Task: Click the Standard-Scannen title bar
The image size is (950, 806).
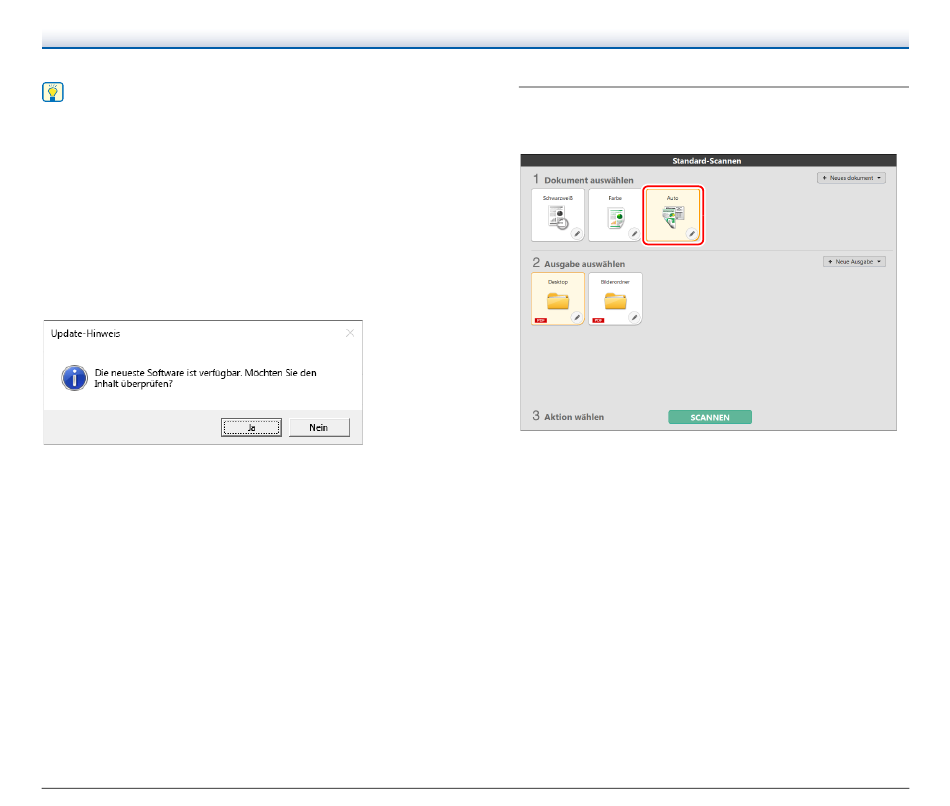Action: (x=708, y=160)
